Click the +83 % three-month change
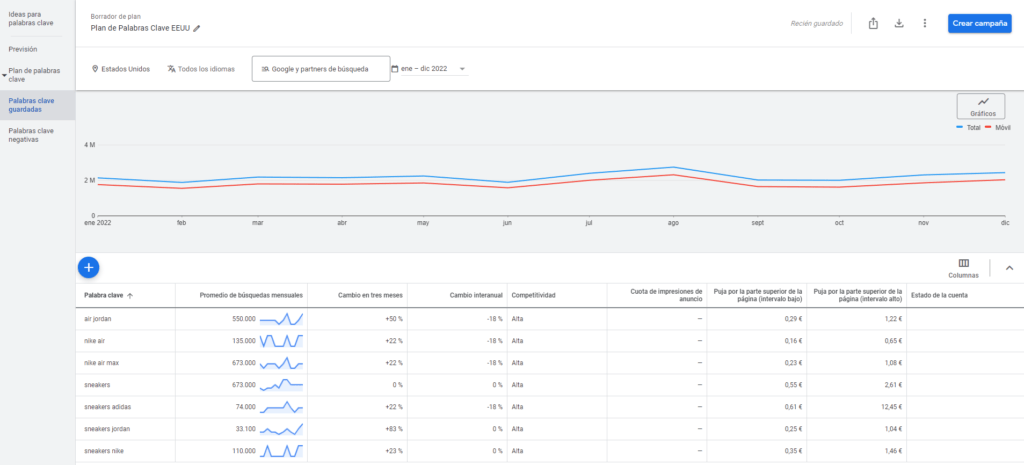Image resolution: width=1024 pixels, height=465 pixels. point(394,429)
